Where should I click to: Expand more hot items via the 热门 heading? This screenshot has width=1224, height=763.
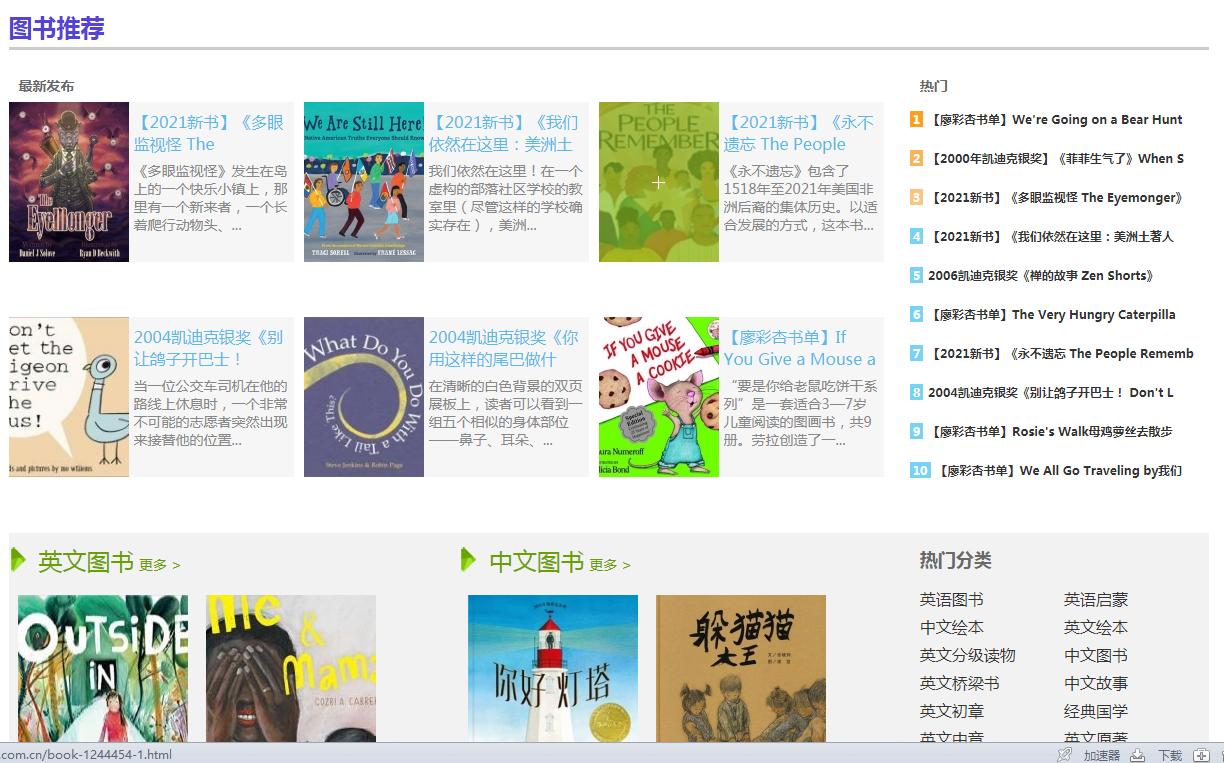(933, 86)
